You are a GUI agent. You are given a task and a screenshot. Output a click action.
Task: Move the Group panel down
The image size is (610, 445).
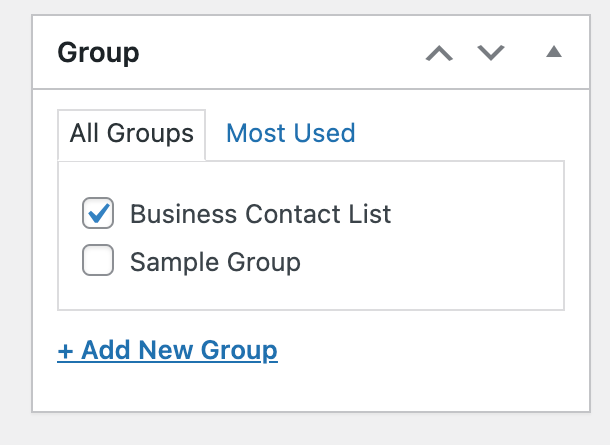point(491,53)
